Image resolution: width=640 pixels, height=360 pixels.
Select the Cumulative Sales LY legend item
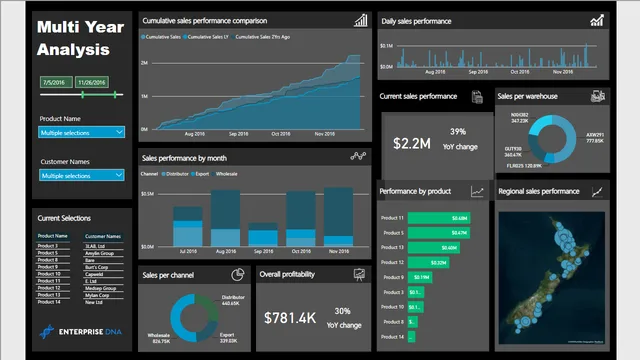point(206,37)
